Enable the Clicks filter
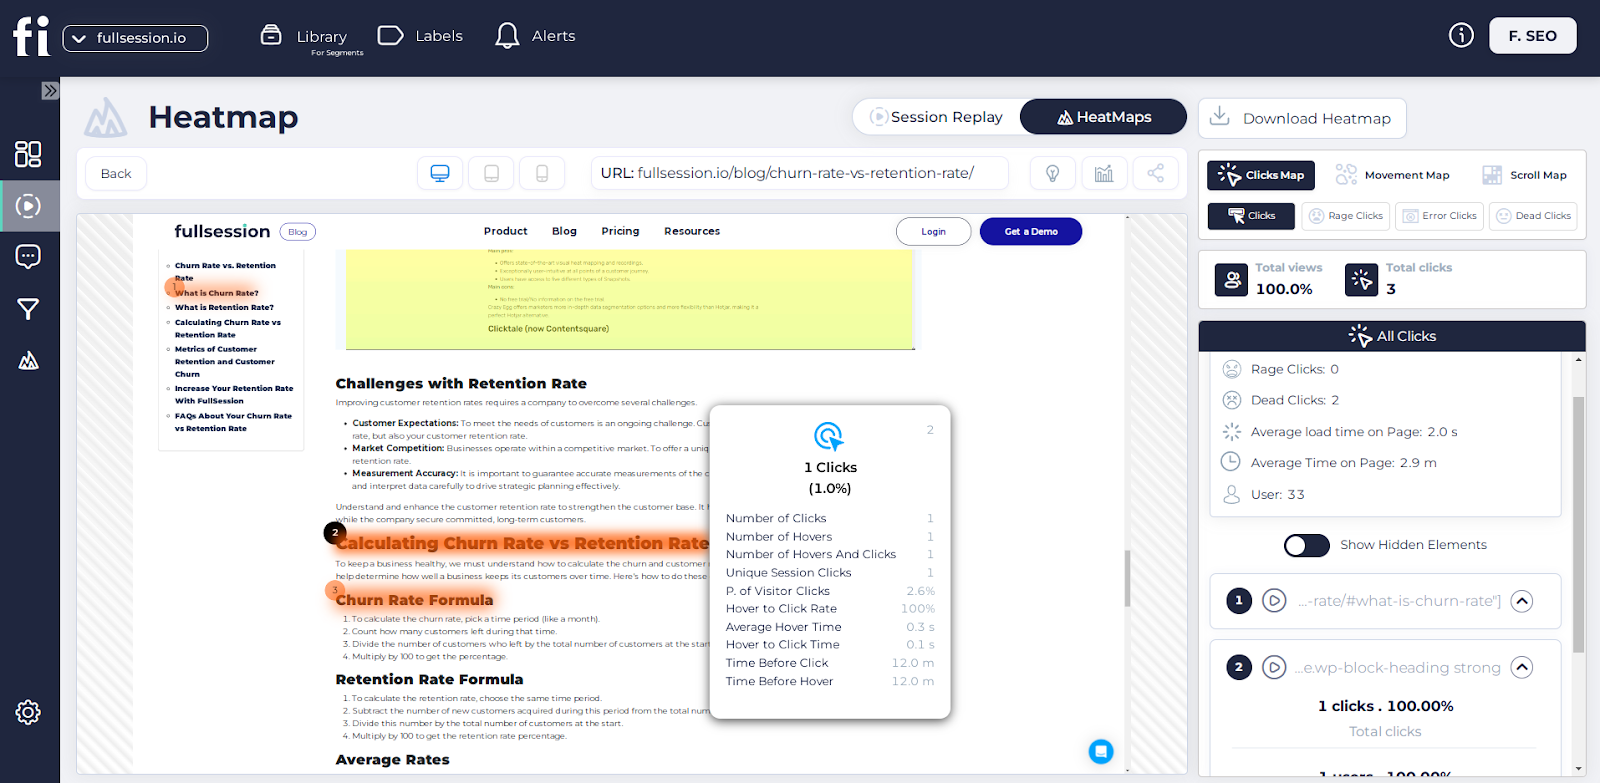 coord(1251,216)
